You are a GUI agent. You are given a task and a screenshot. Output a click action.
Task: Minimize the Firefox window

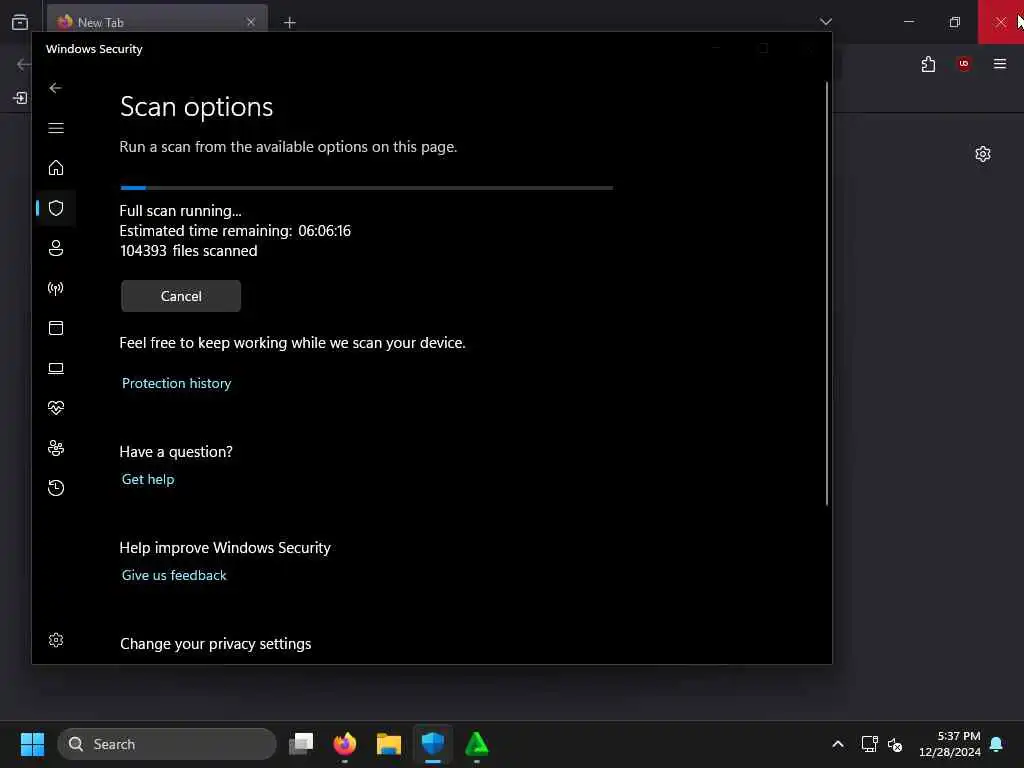pyautogui.click(x=909, y=22)
